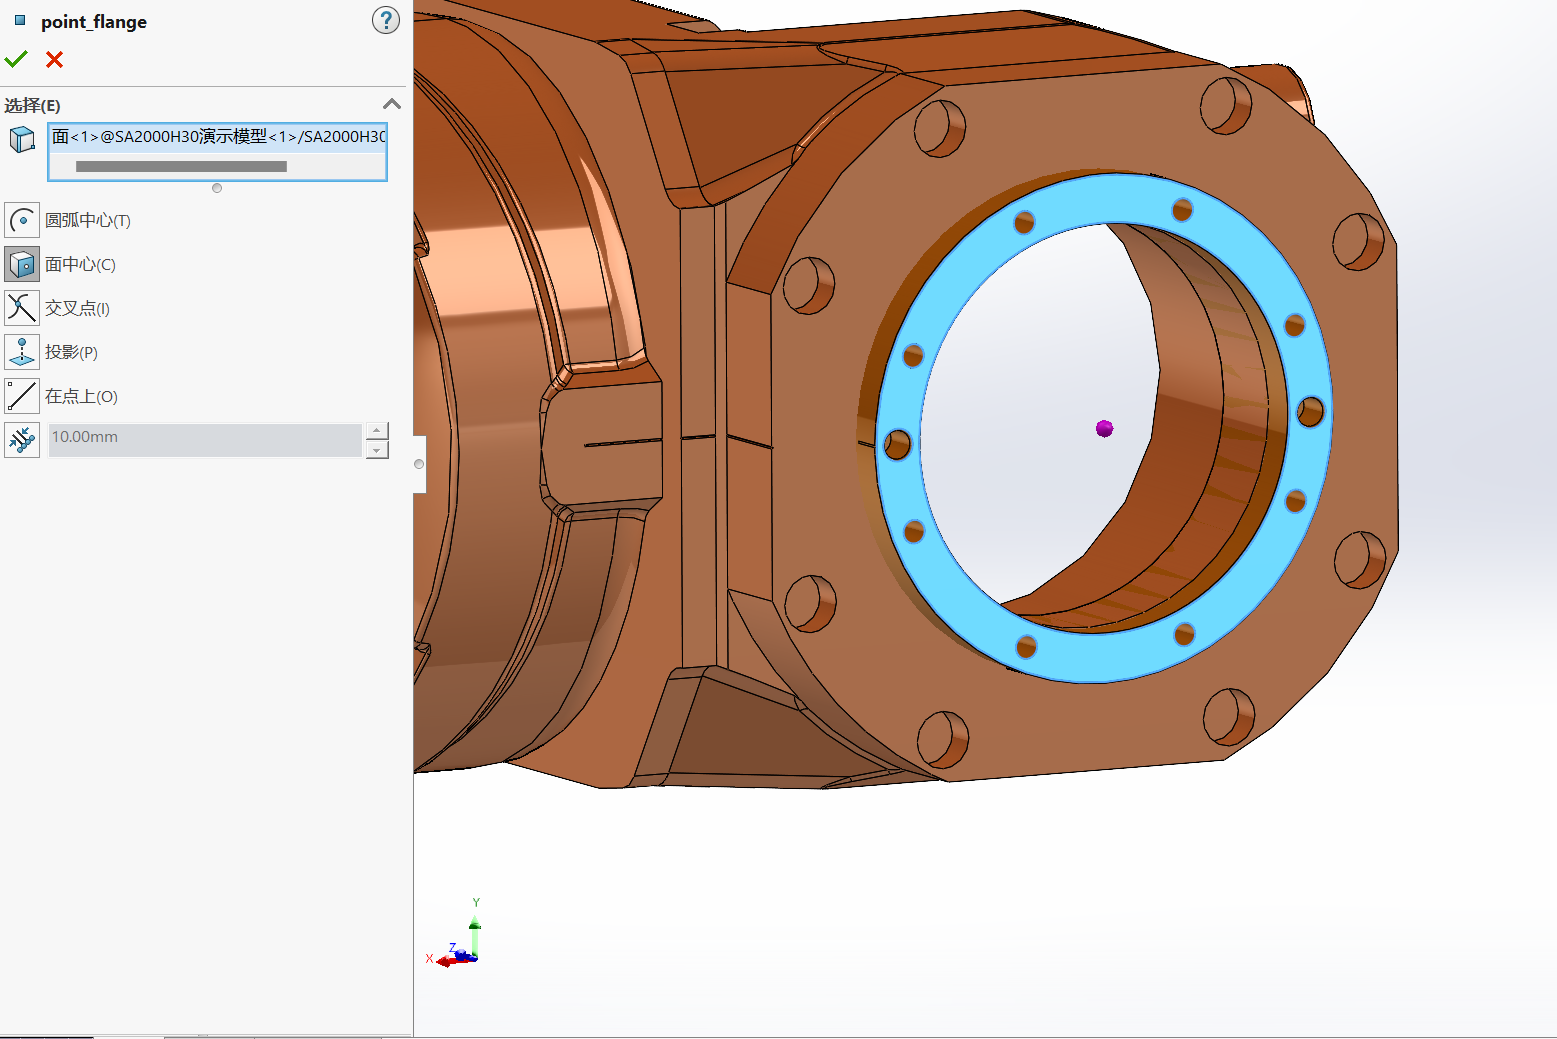This screenshot has width=1557, height=1039.
Task: Decrease the distance value with the down arrow
Action: (377, 450)
